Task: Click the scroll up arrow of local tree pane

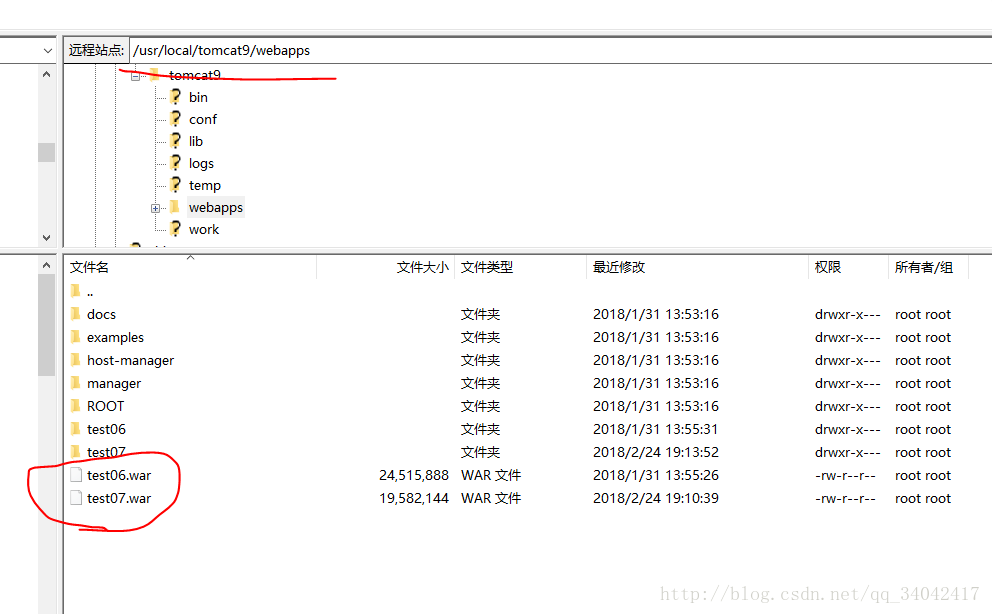Action: [x=46, y=74]
